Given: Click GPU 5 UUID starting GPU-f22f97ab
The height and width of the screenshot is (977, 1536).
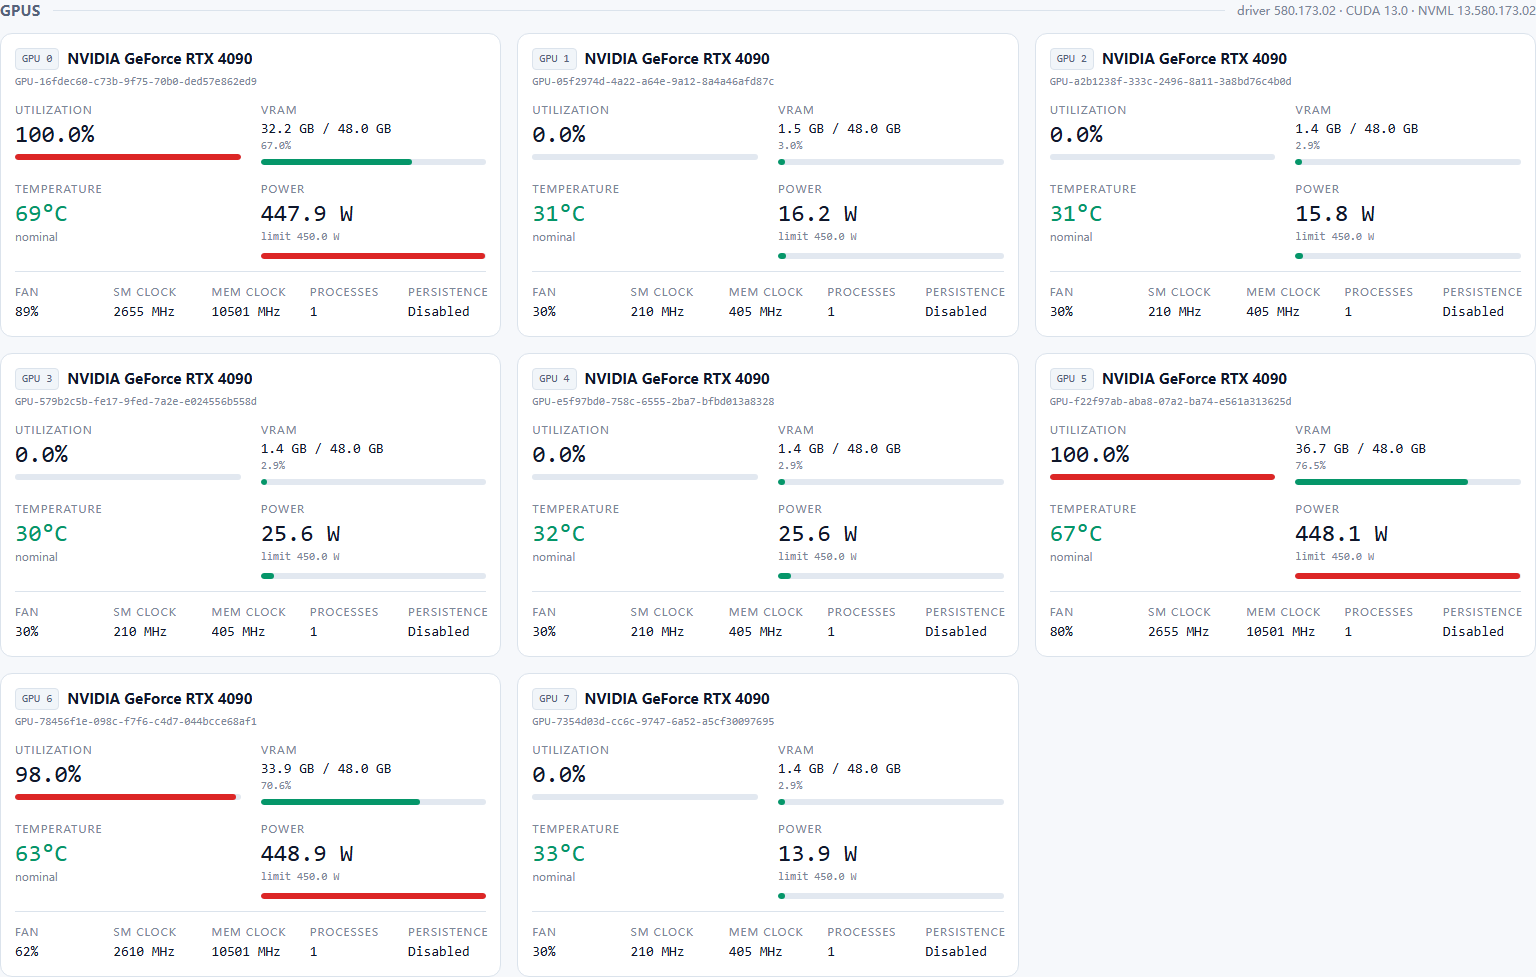Looking at the screenshot, I should (x=1170, y=402).
